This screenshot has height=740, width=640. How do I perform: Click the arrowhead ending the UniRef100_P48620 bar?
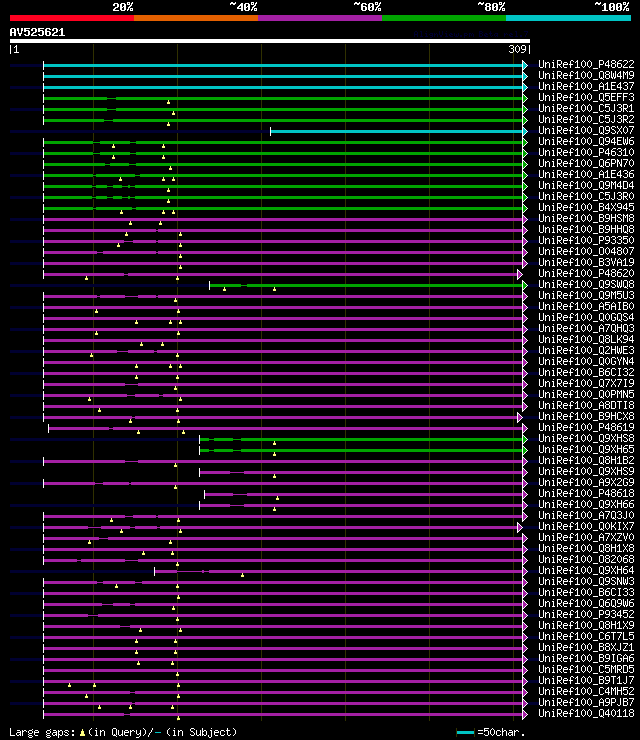click(x=520, y=274)
